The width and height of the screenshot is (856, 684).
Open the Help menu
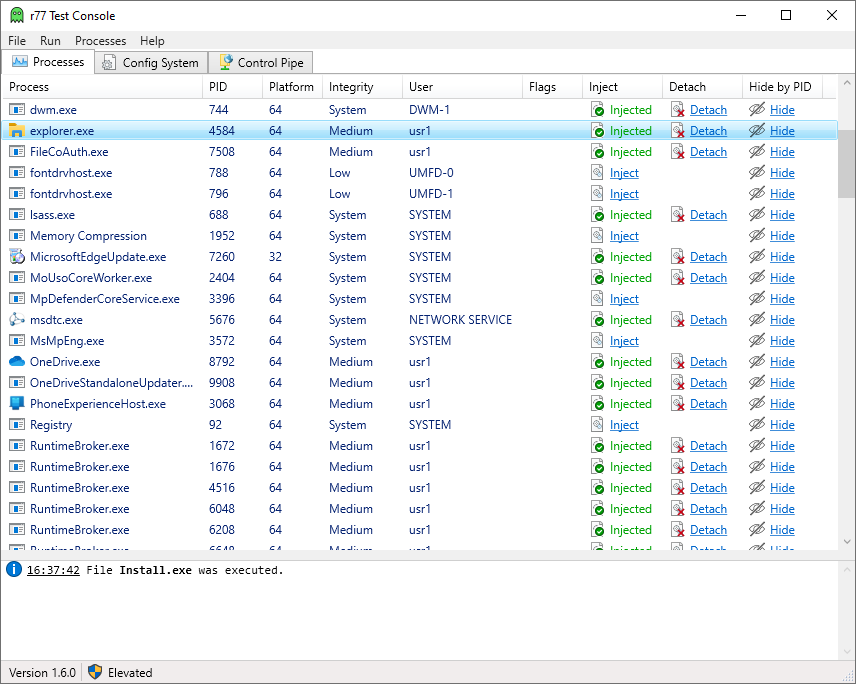(152, 41)
